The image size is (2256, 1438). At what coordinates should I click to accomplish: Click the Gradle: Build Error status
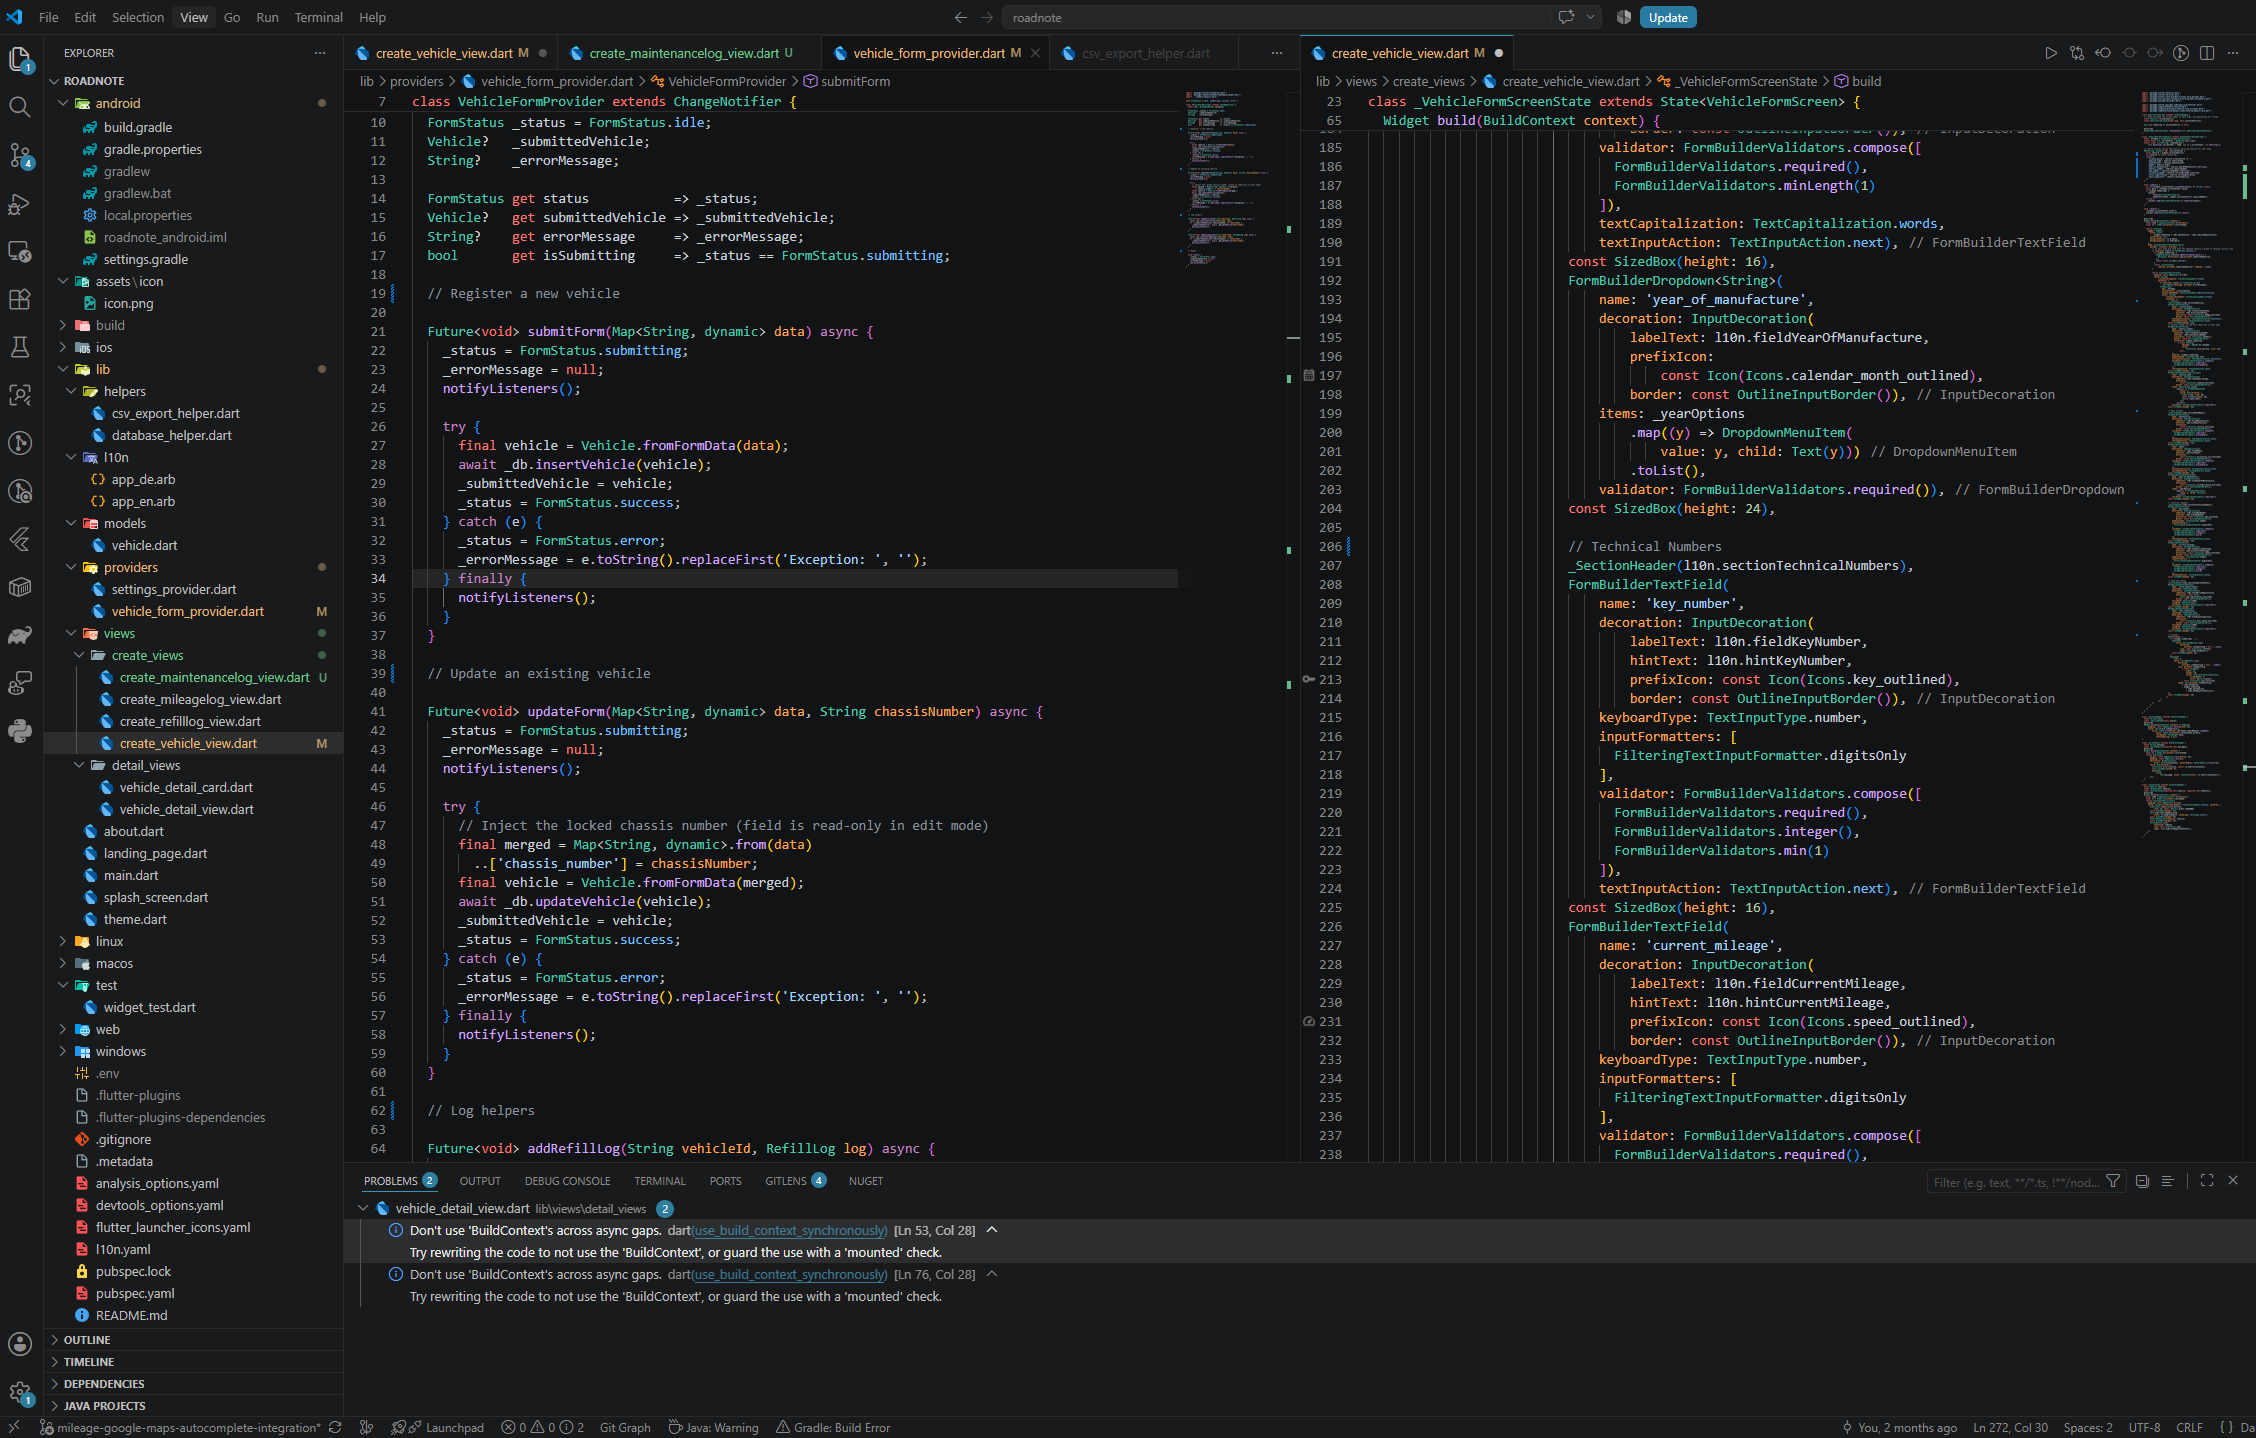833,1428
